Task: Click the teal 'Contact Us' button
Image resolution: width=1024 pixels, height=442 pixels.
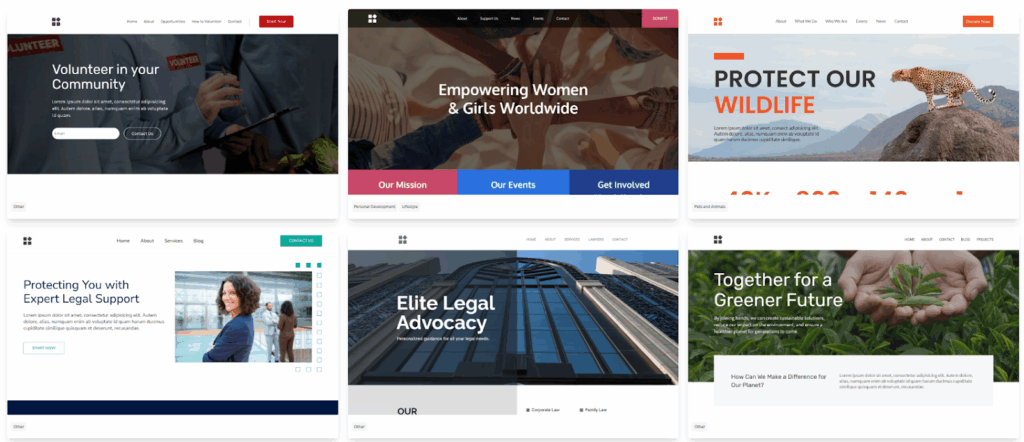Action: pos(301,241)
